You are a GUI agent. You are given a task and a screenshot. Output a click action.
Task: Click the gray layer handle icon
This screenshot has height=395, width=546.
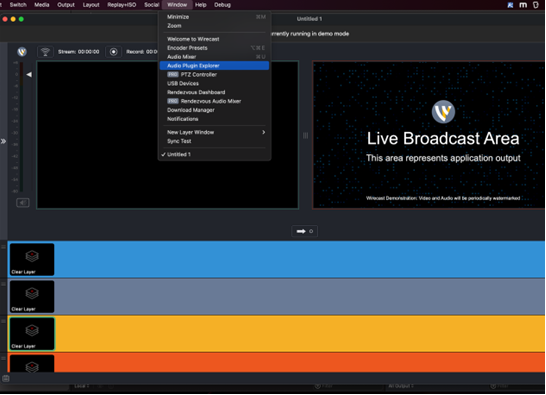click(x=3, y=284)
